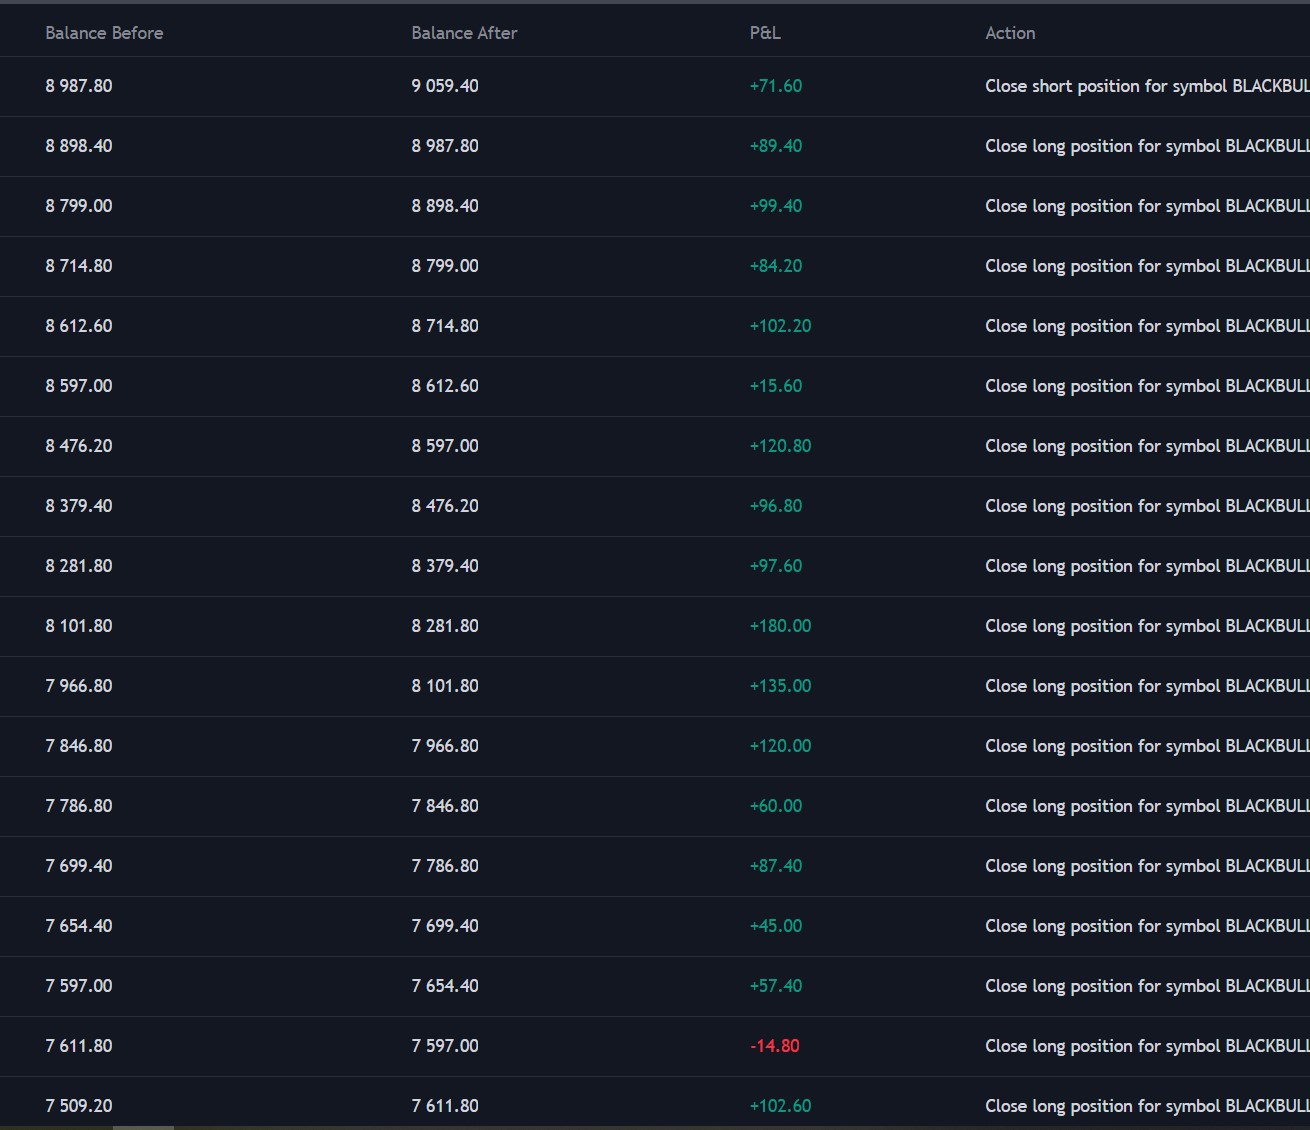Screen dimensions: 1310x1130
Task: Select the -14.80 loss P&L value
Action: [x=775, y=1046]
